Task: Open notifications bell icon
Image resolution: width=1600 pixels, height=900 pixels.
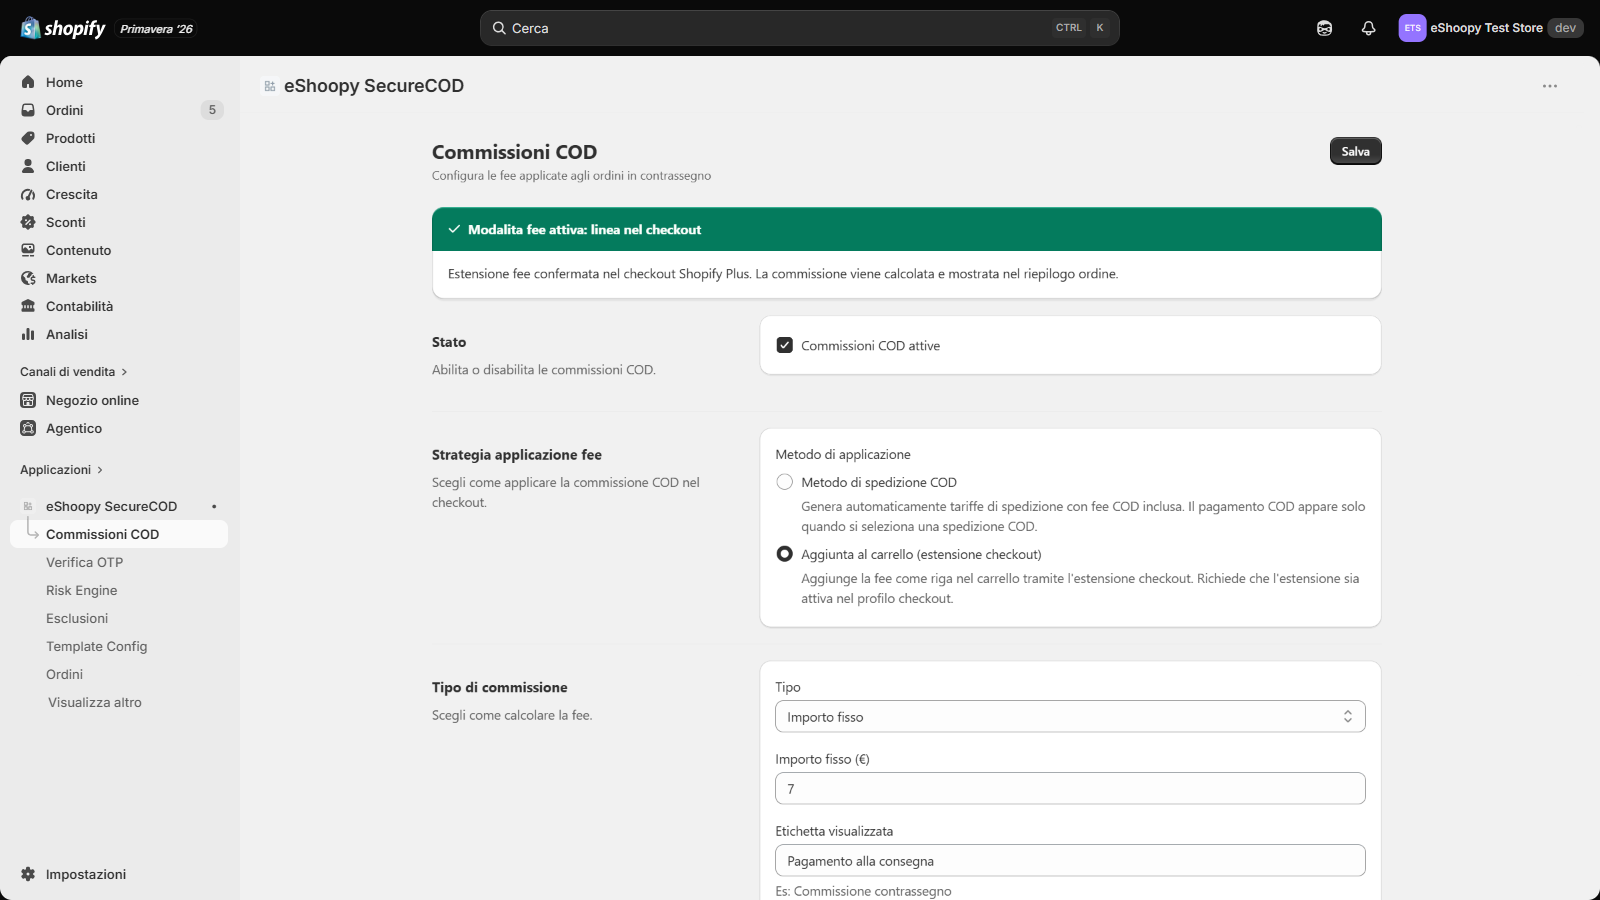Action: click(x=1368, y=28)
